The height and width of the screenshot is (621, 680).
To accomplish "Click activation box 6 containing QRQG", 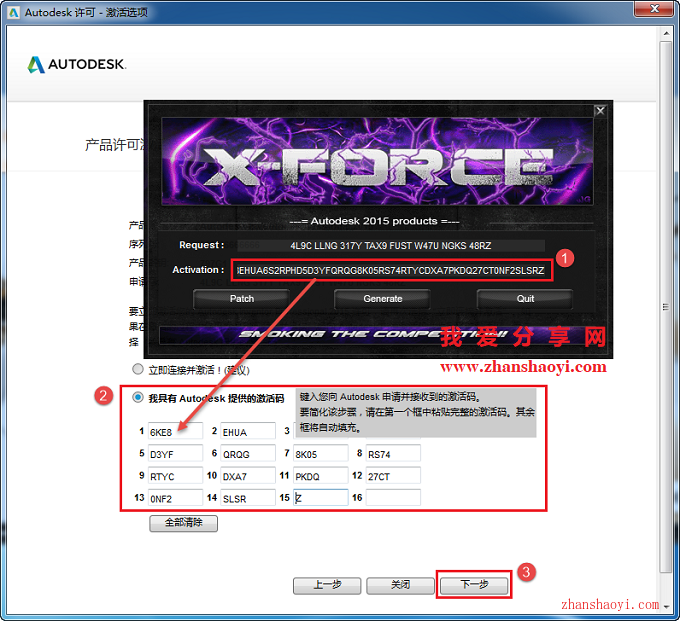I will coord(248,453).
